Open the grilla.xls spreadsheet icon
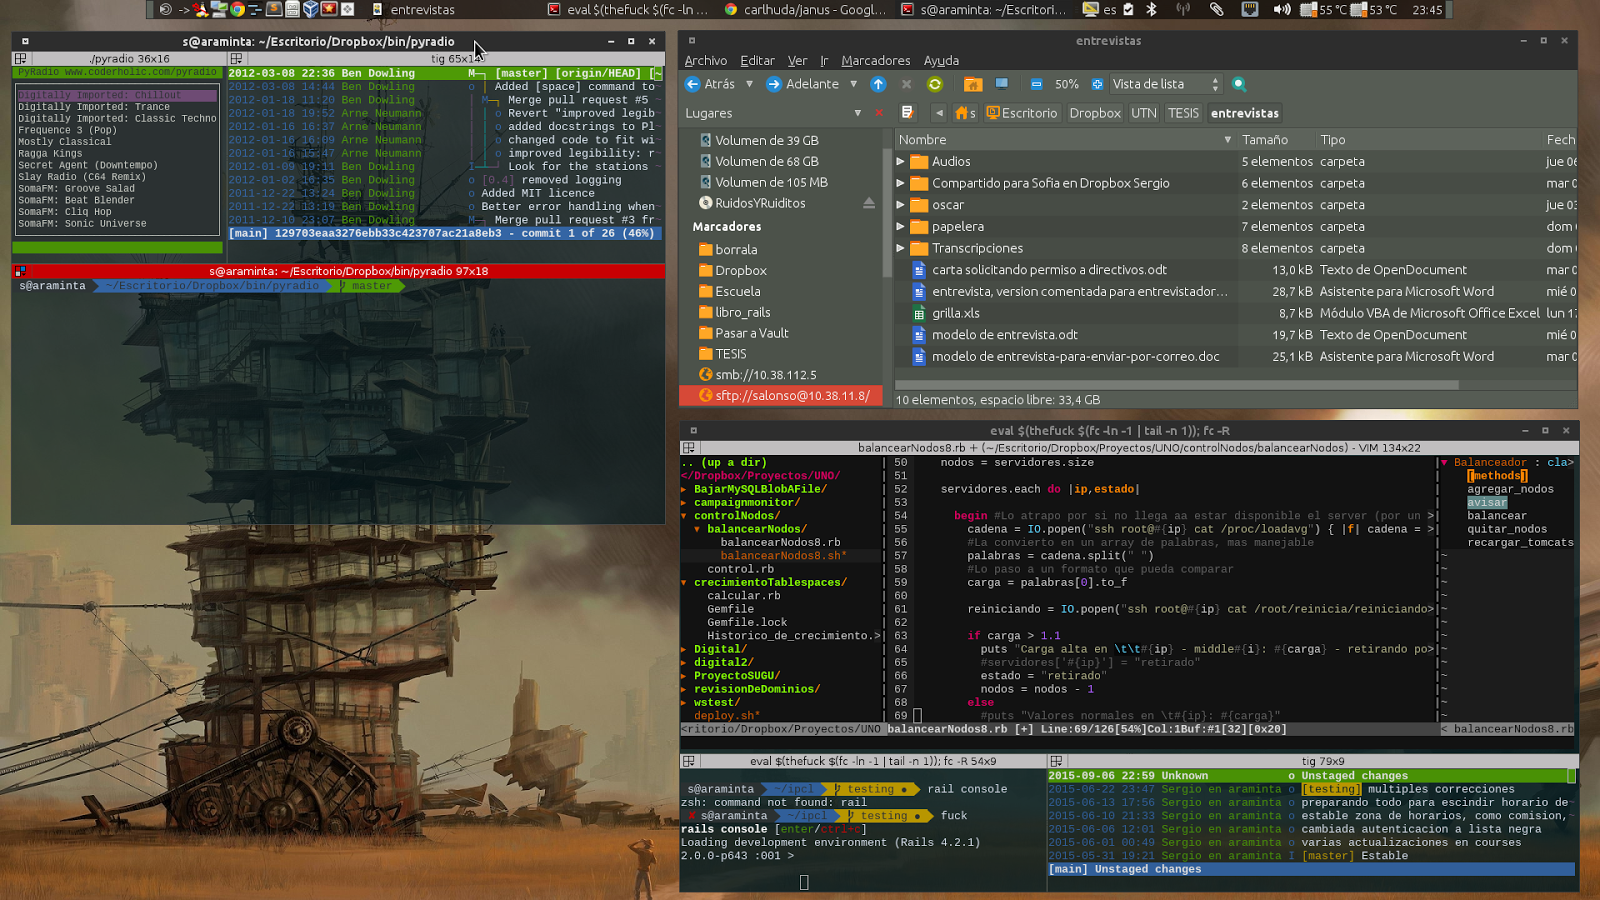Viewport: 1600px width, 900px height. click(919, 313)
